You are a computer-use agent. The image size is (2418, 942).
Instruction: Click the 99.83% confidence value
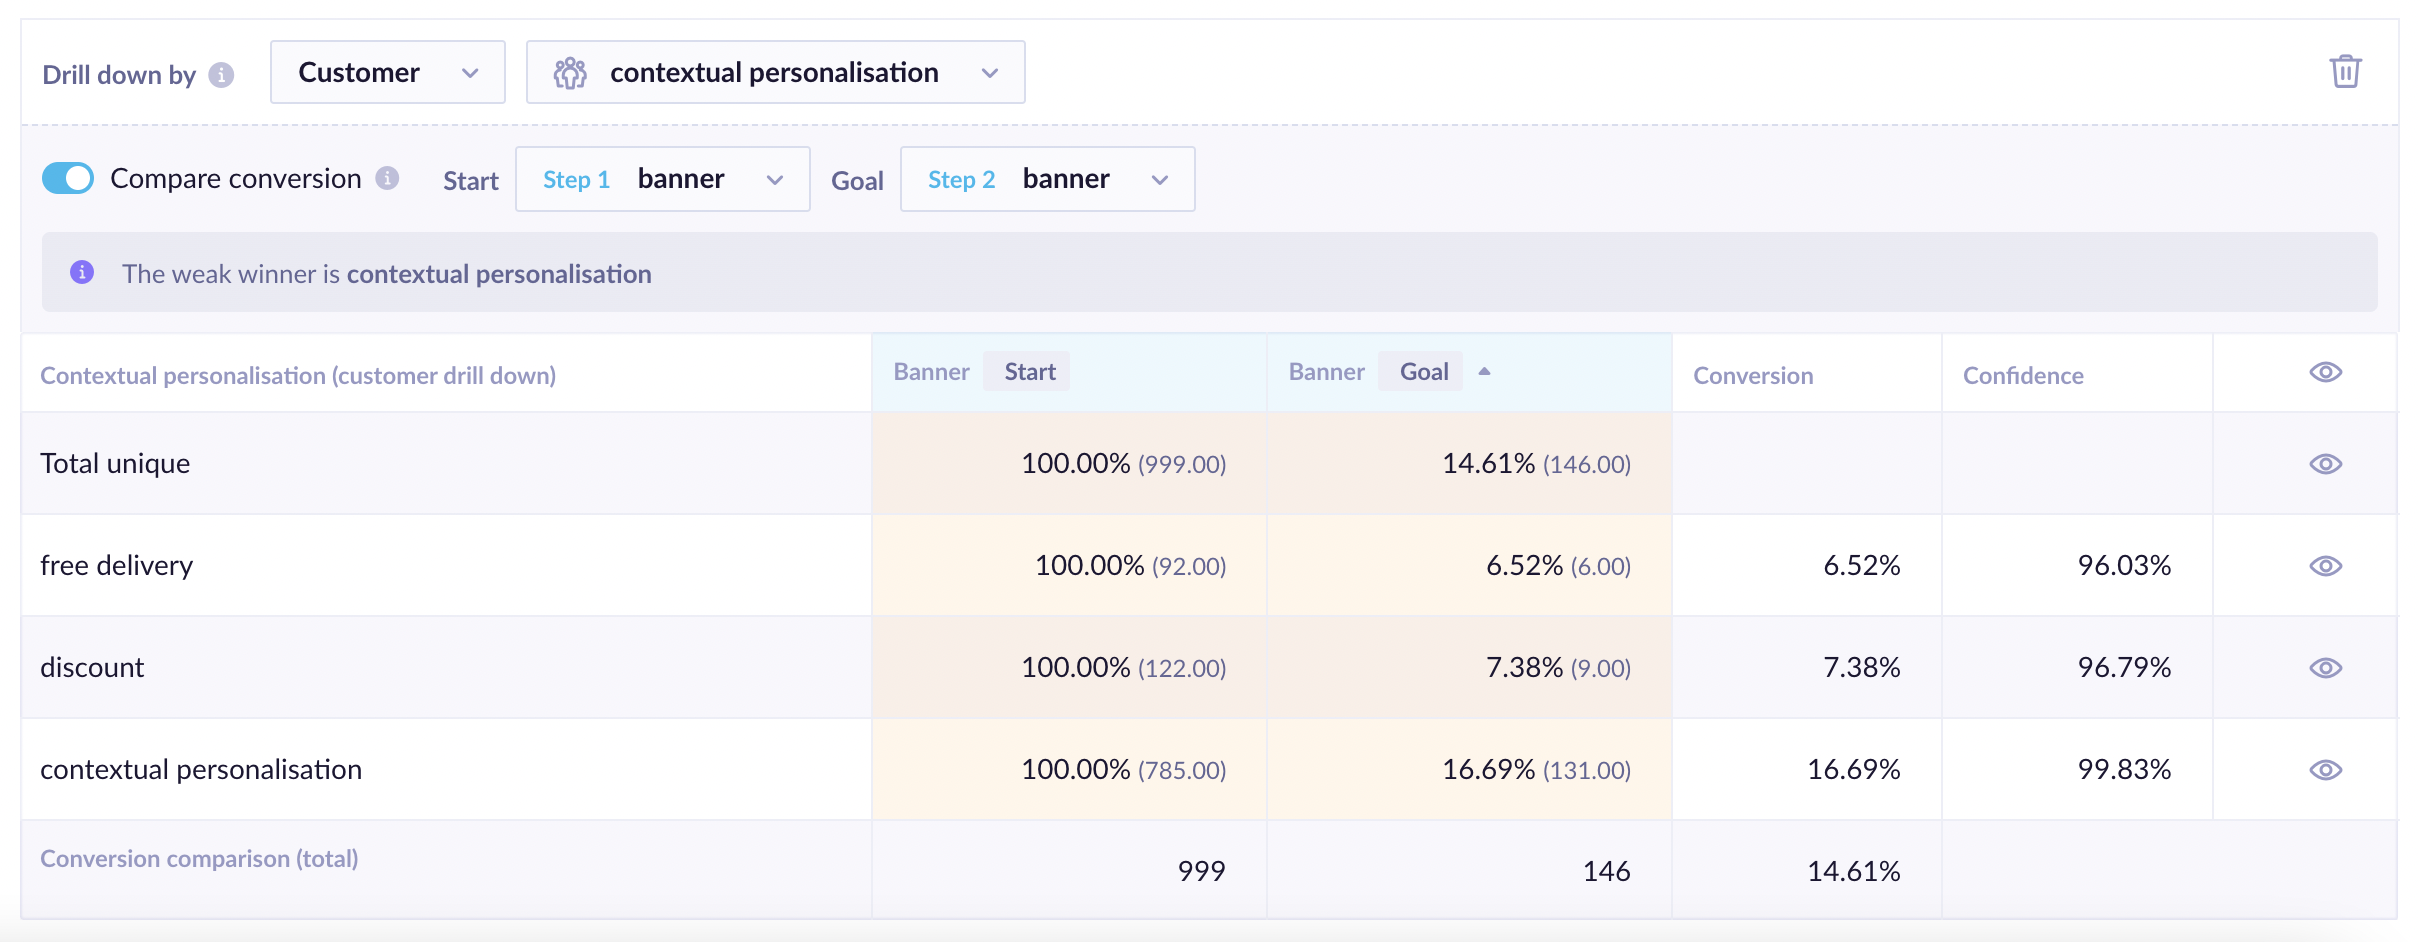(x=2124, y=770)
